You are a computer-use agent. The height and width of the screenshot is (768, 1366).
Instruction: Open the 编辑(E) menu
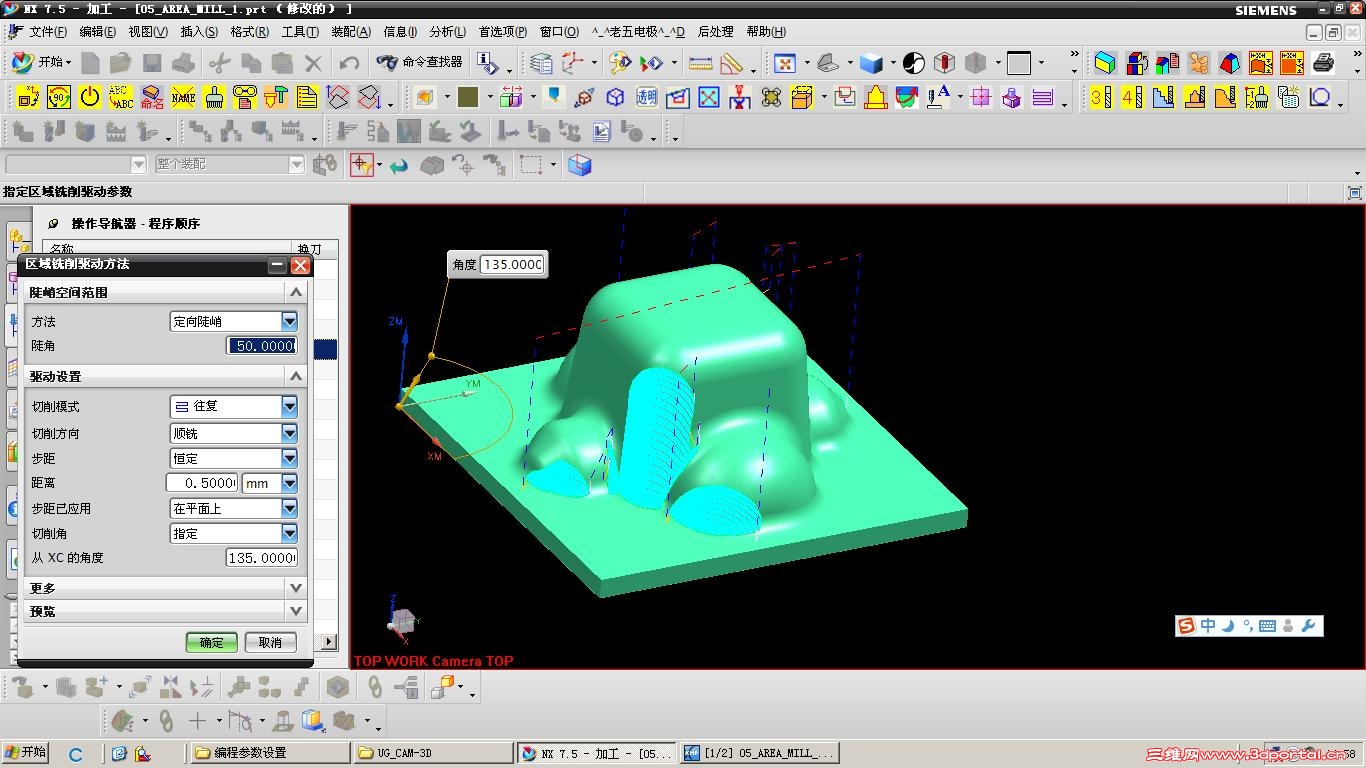(98, 32)
